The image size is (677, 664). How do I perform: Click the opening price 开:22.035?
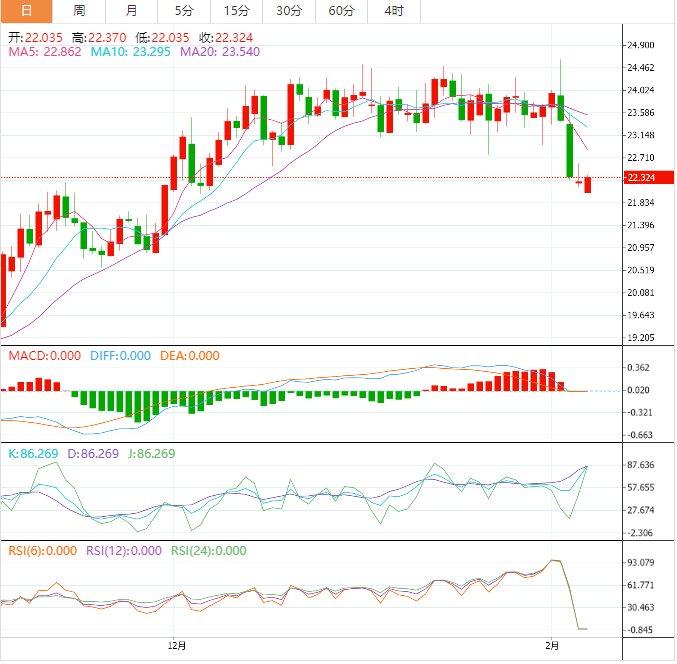pyautogui.click(x=35, y=38)
